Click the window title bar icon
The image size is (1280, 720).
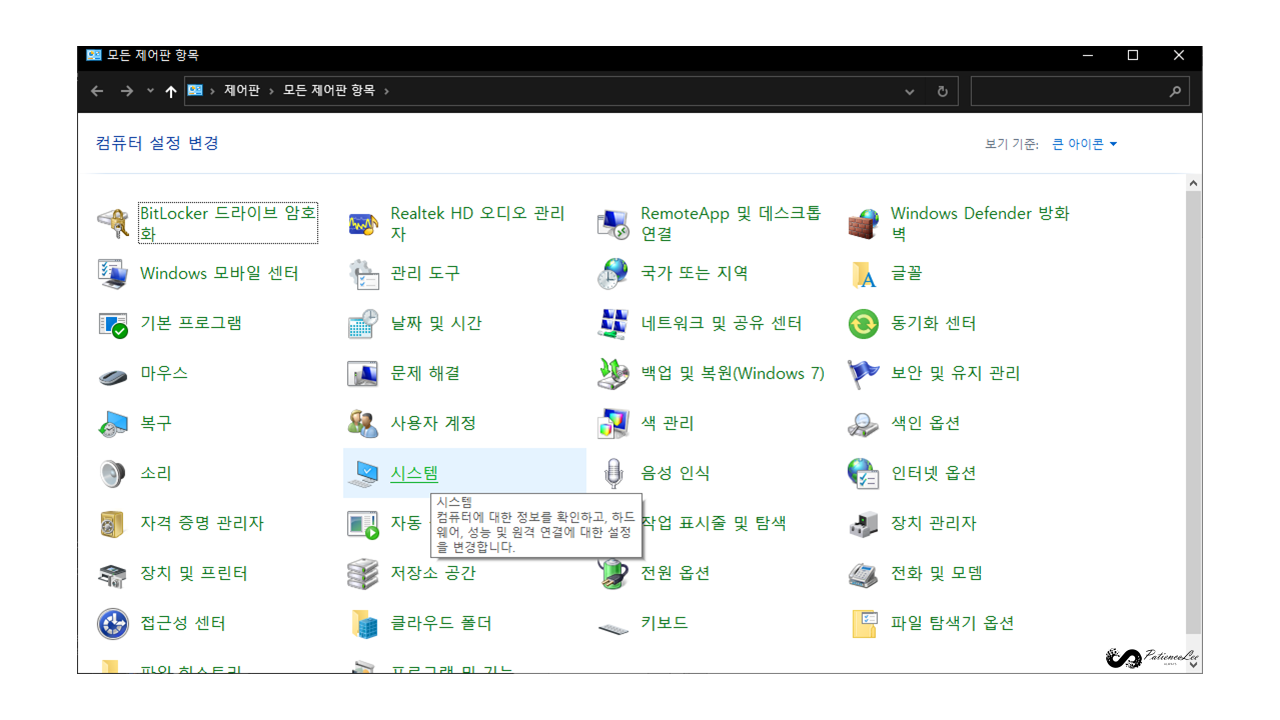94,55
